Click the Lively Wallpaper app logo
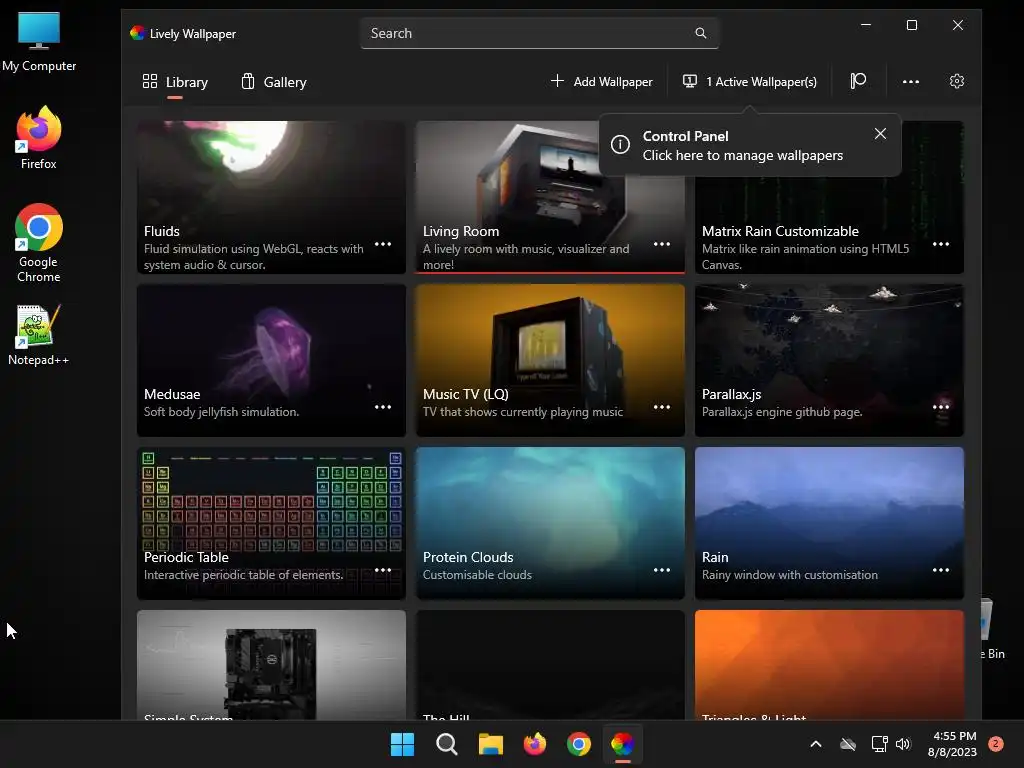The width and height of the screenshot is (1024, 768). (x=137, y=33)
